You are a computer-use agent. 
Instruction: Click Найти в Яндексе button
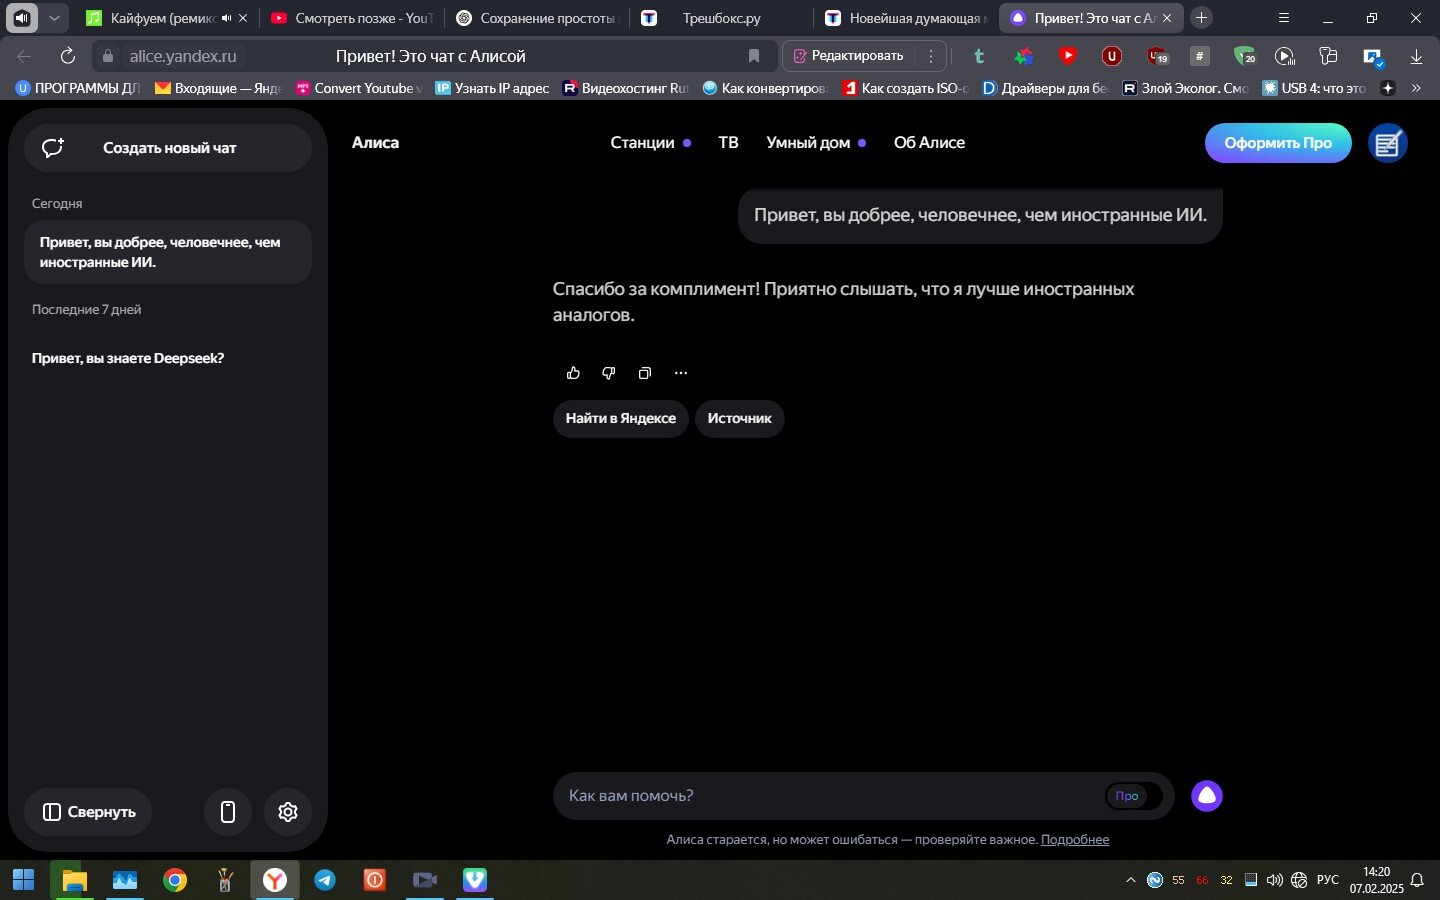pyautogui.click(x=620, y=418)
